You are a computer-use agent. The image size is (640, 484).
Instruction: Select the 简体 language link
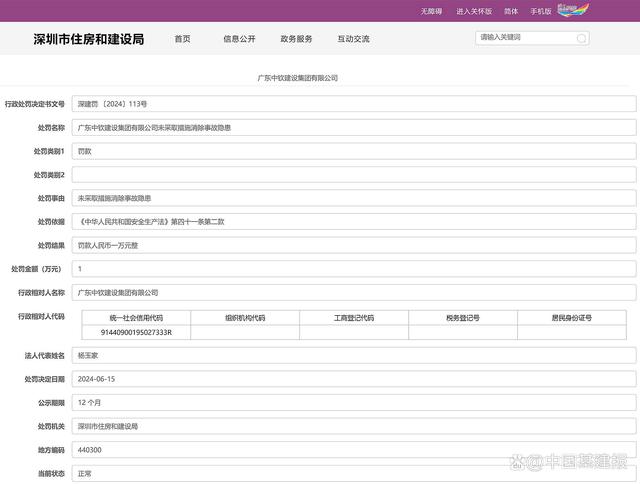pos(511,11)
